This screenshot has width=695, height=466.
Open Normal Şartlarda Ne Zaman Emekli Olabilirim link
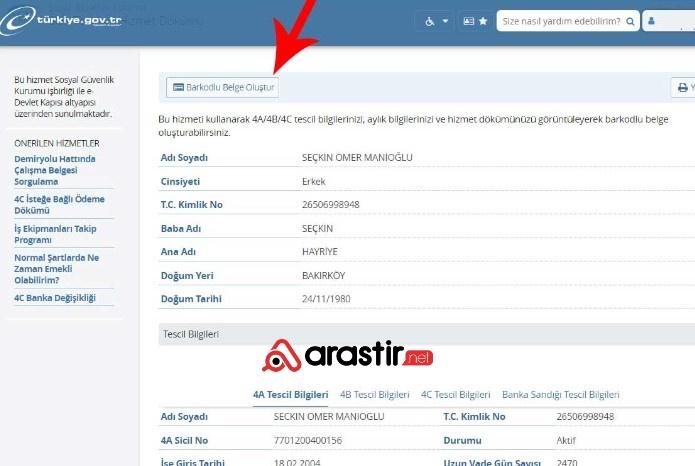(x=56, y=269)
